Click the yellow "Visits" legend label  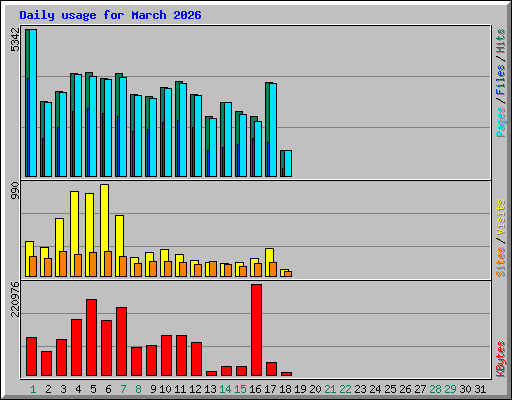pyautogui.click(x=500, y=218)
